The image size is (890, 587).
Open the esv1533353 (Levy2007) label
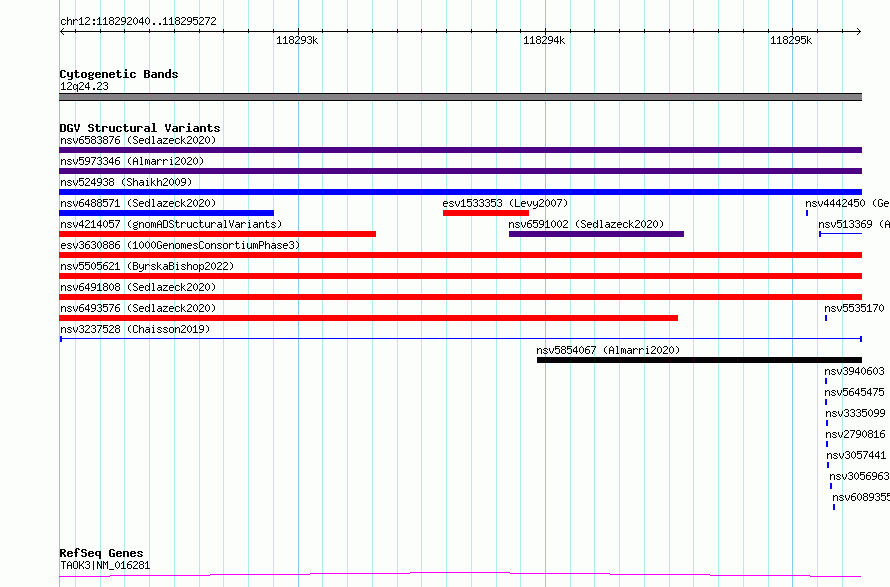point(505,203)
